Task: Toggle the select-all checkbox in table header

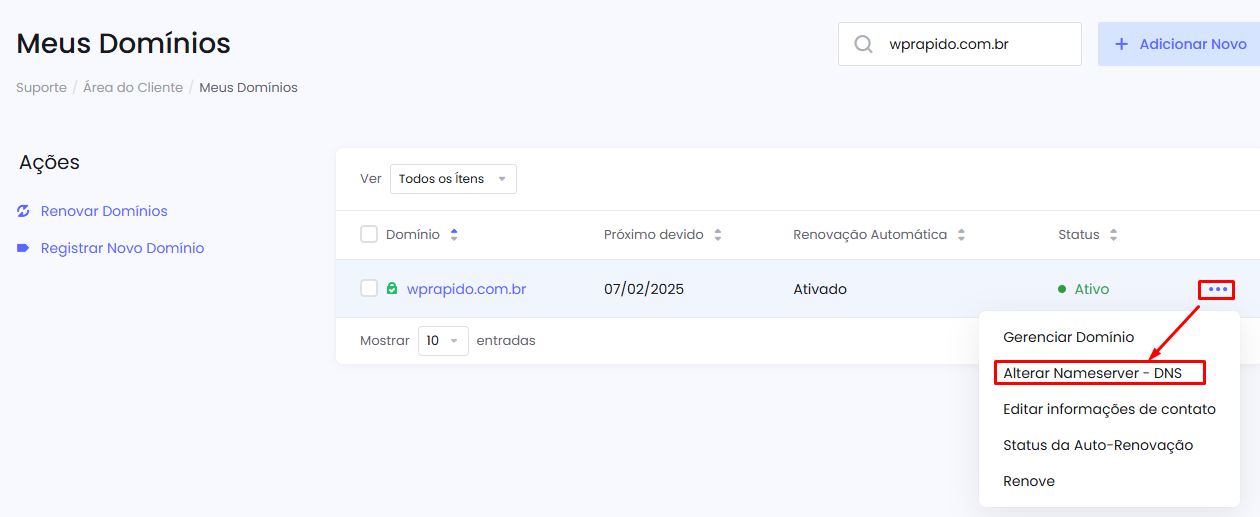Action: [369, 234]
